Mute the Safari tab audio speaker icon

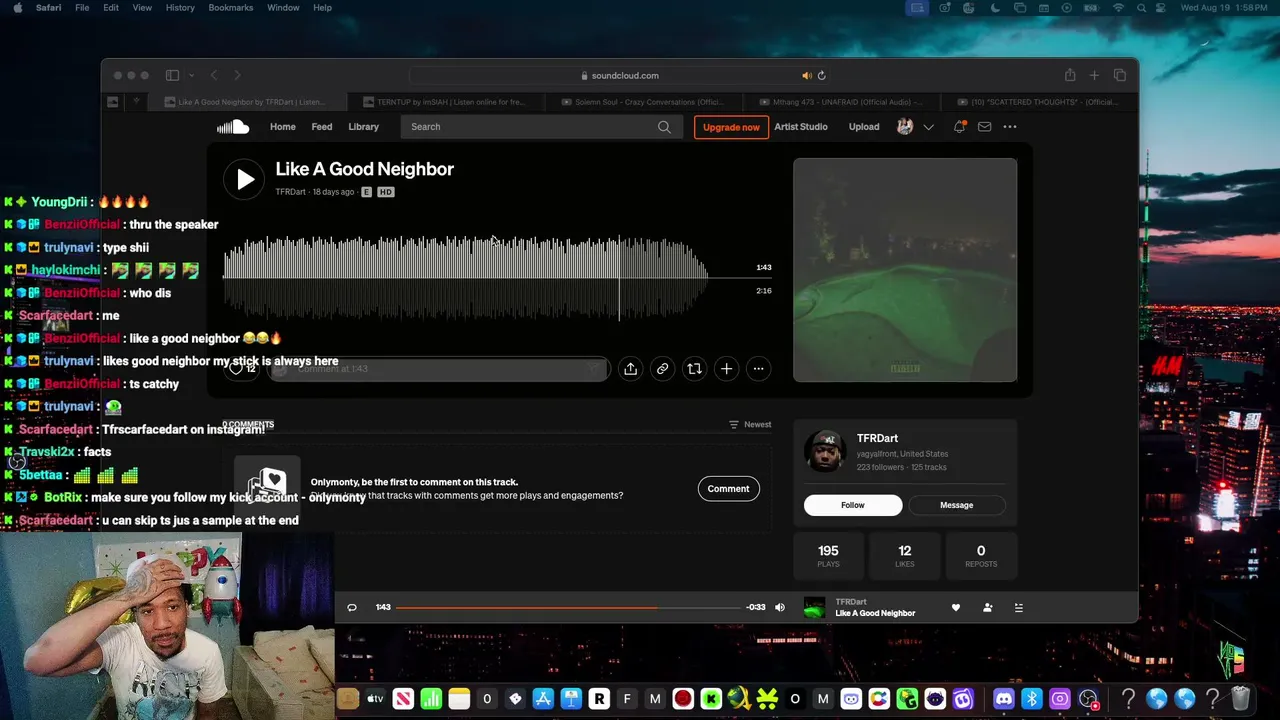pyautogui.click(x=806, y=76)
